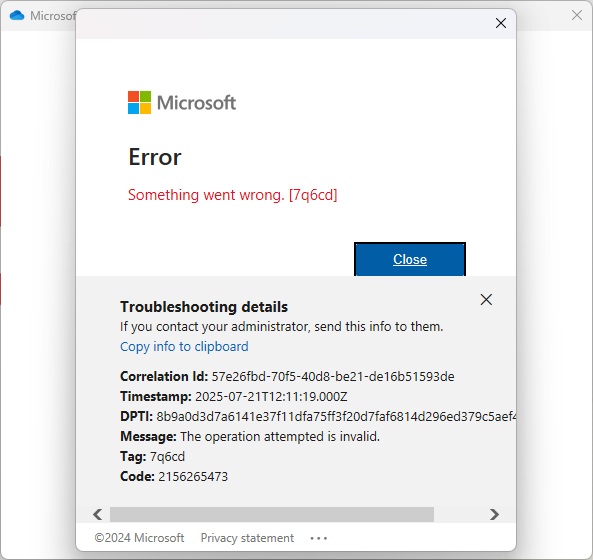Click the Microsoft four-color logo
Image resolution: width=593 pixels, height=560 pixels.
click(x=139, y=102)
